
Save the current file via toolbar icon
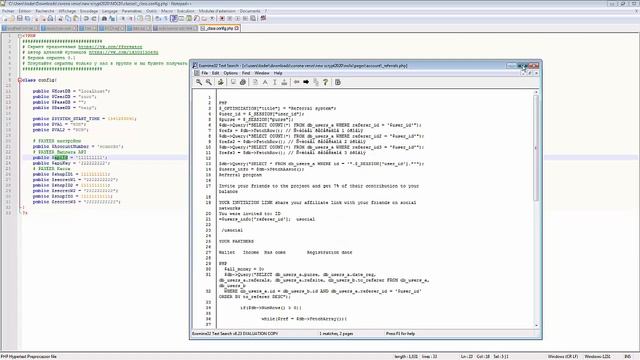(19, 18)
